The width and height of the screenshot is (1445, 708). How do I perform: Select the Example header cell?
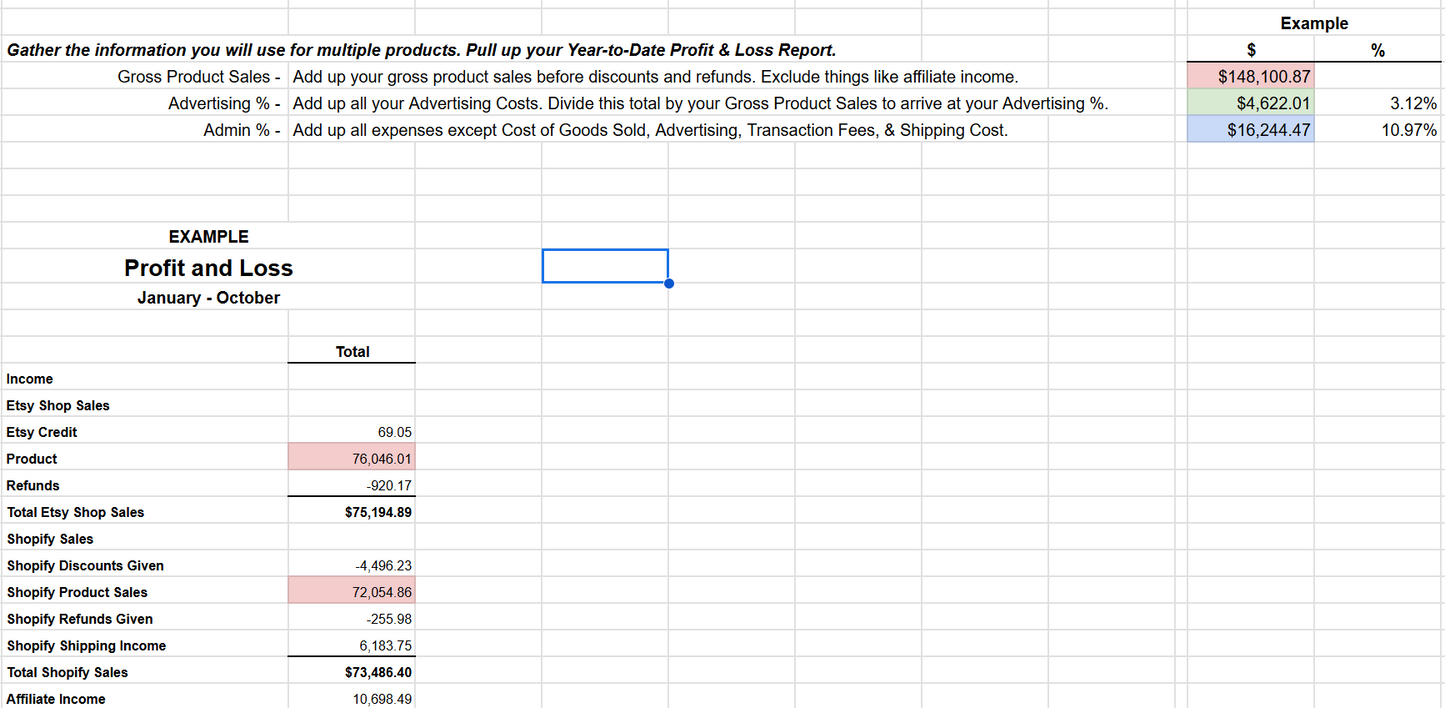(x=1313, y=23)
